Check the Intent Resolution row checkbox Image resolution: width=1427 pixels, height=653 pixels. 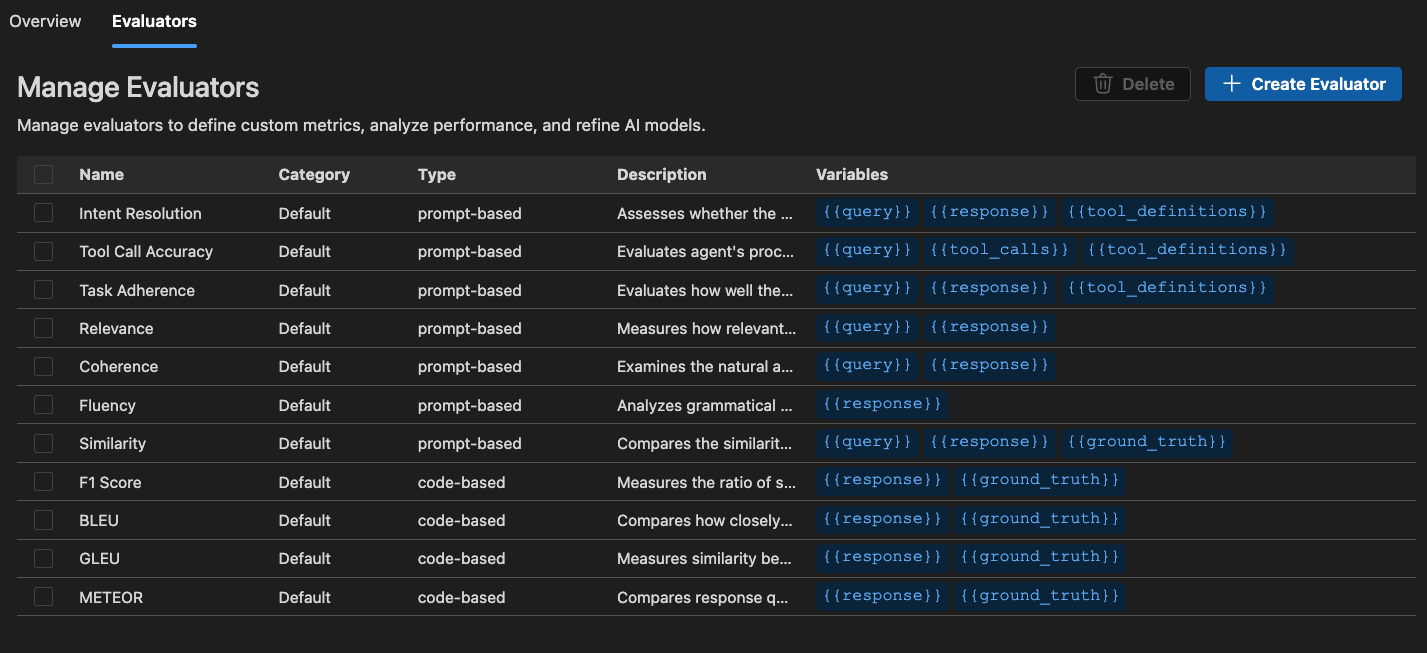pos(43,213)
